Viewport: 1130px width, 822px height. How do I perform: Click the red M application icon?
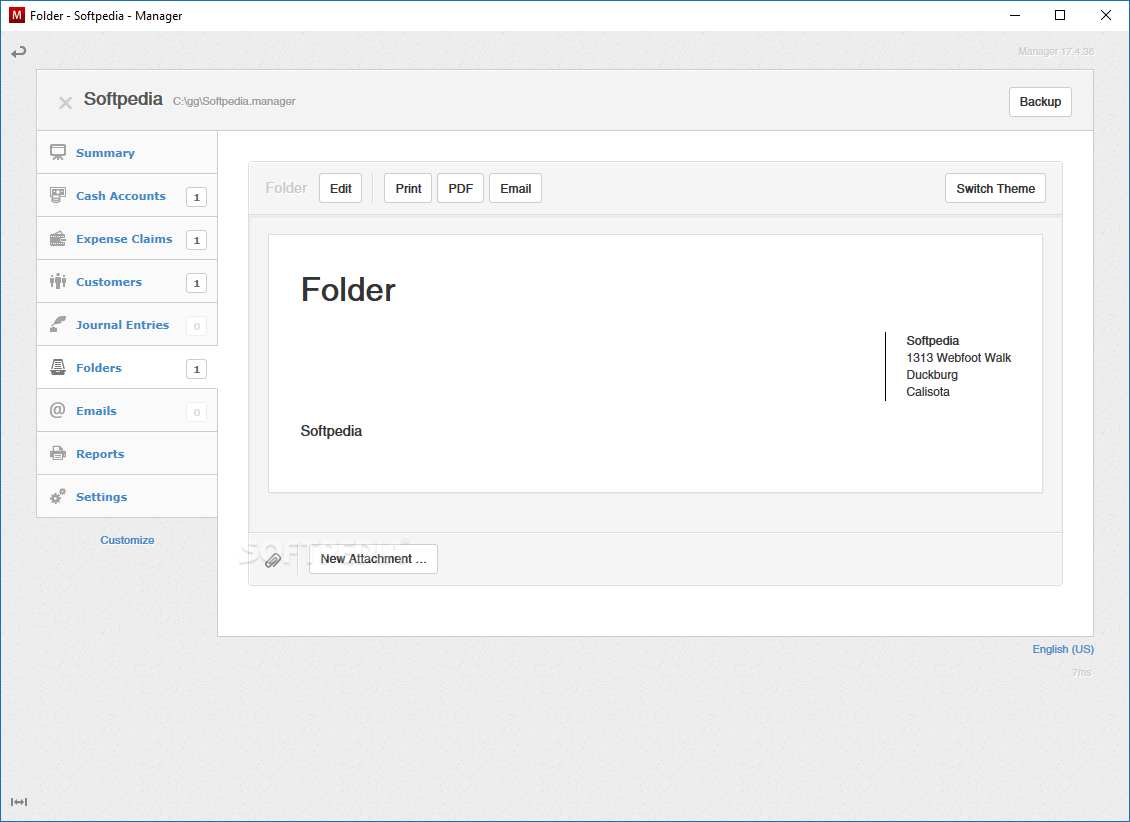[x=17, y=15]
